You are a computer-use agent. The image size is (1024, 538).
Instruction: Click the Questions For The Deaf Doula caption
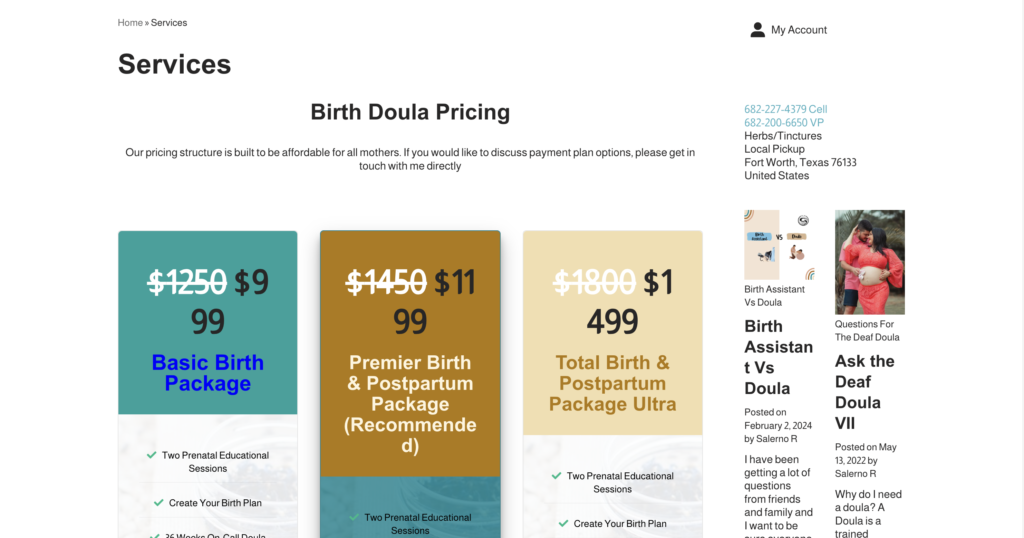coord(865,330)
